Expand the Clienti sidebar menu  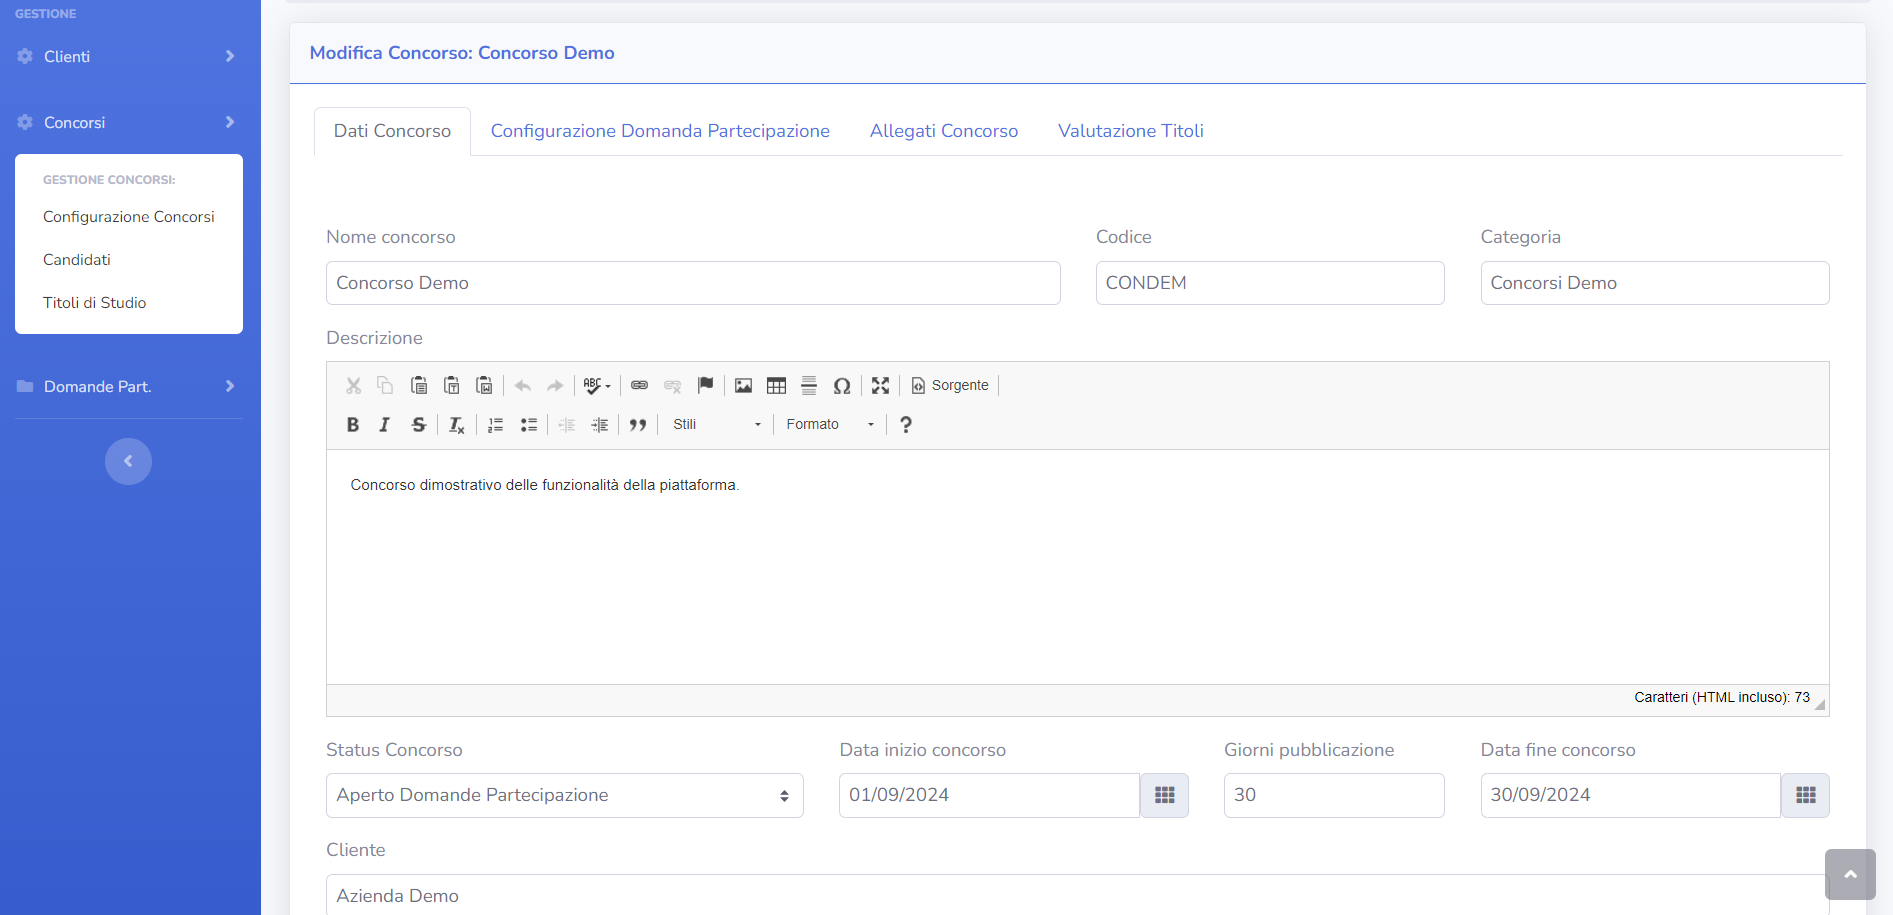point(128,56)
